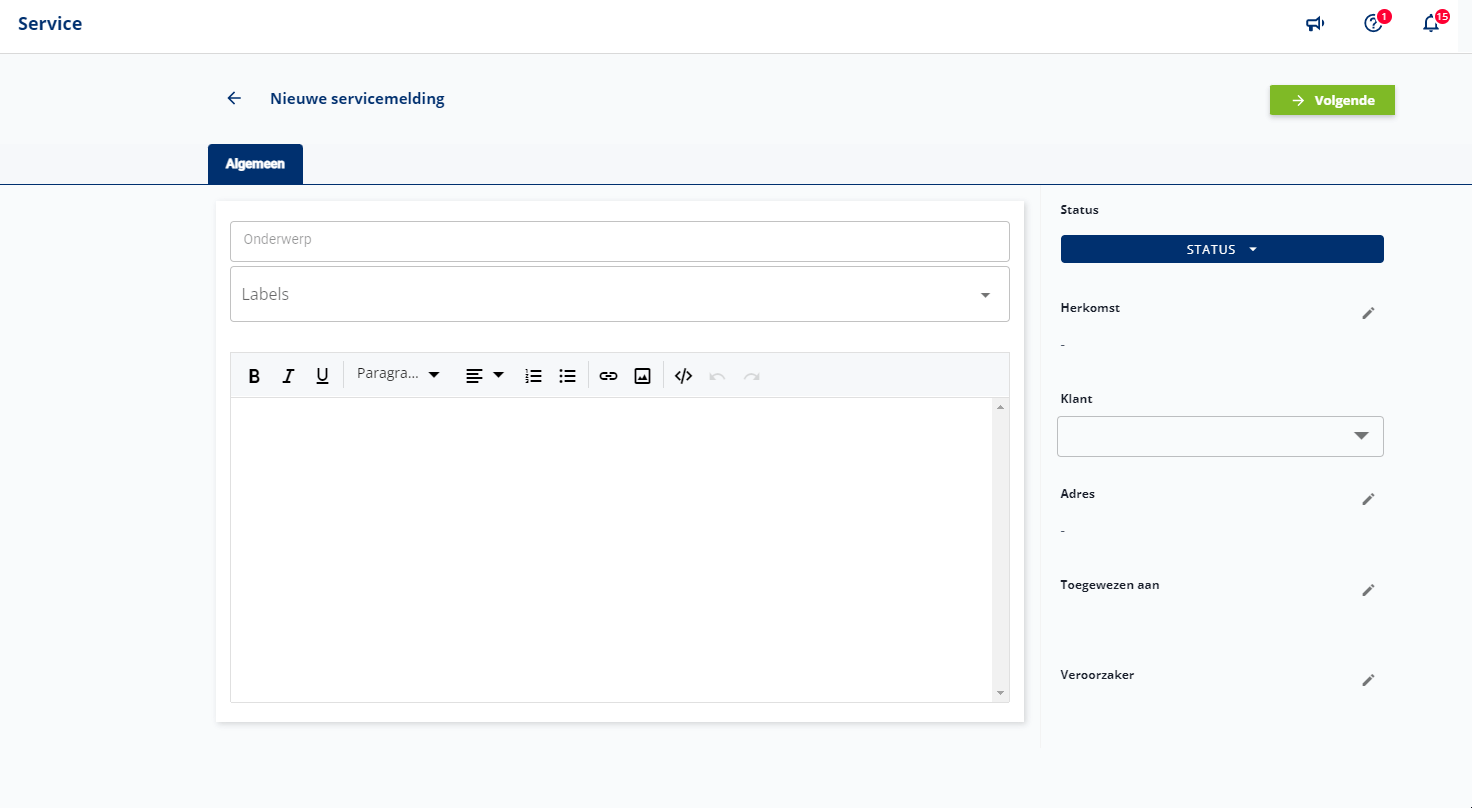The image size is (1472, 808).
Task: Edit the Toegewezen aan field
Action: 1368,590
